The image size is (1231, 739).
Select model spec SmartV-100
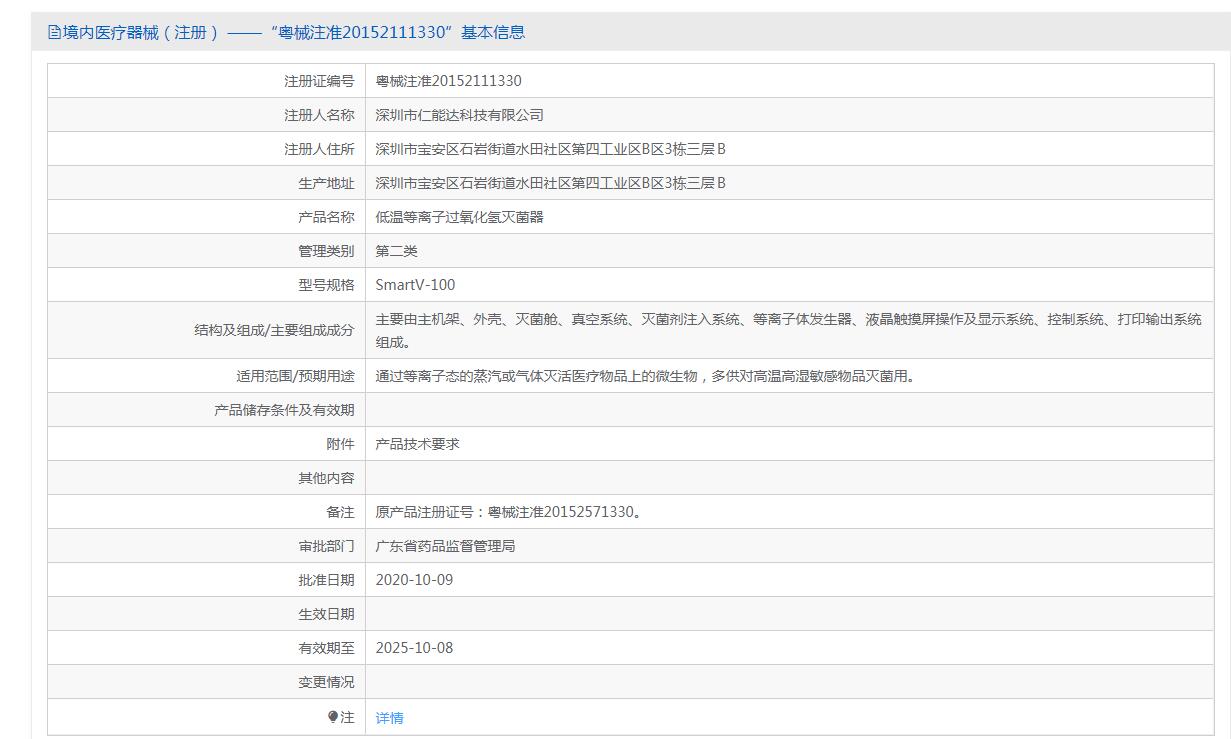pos(415,285)
